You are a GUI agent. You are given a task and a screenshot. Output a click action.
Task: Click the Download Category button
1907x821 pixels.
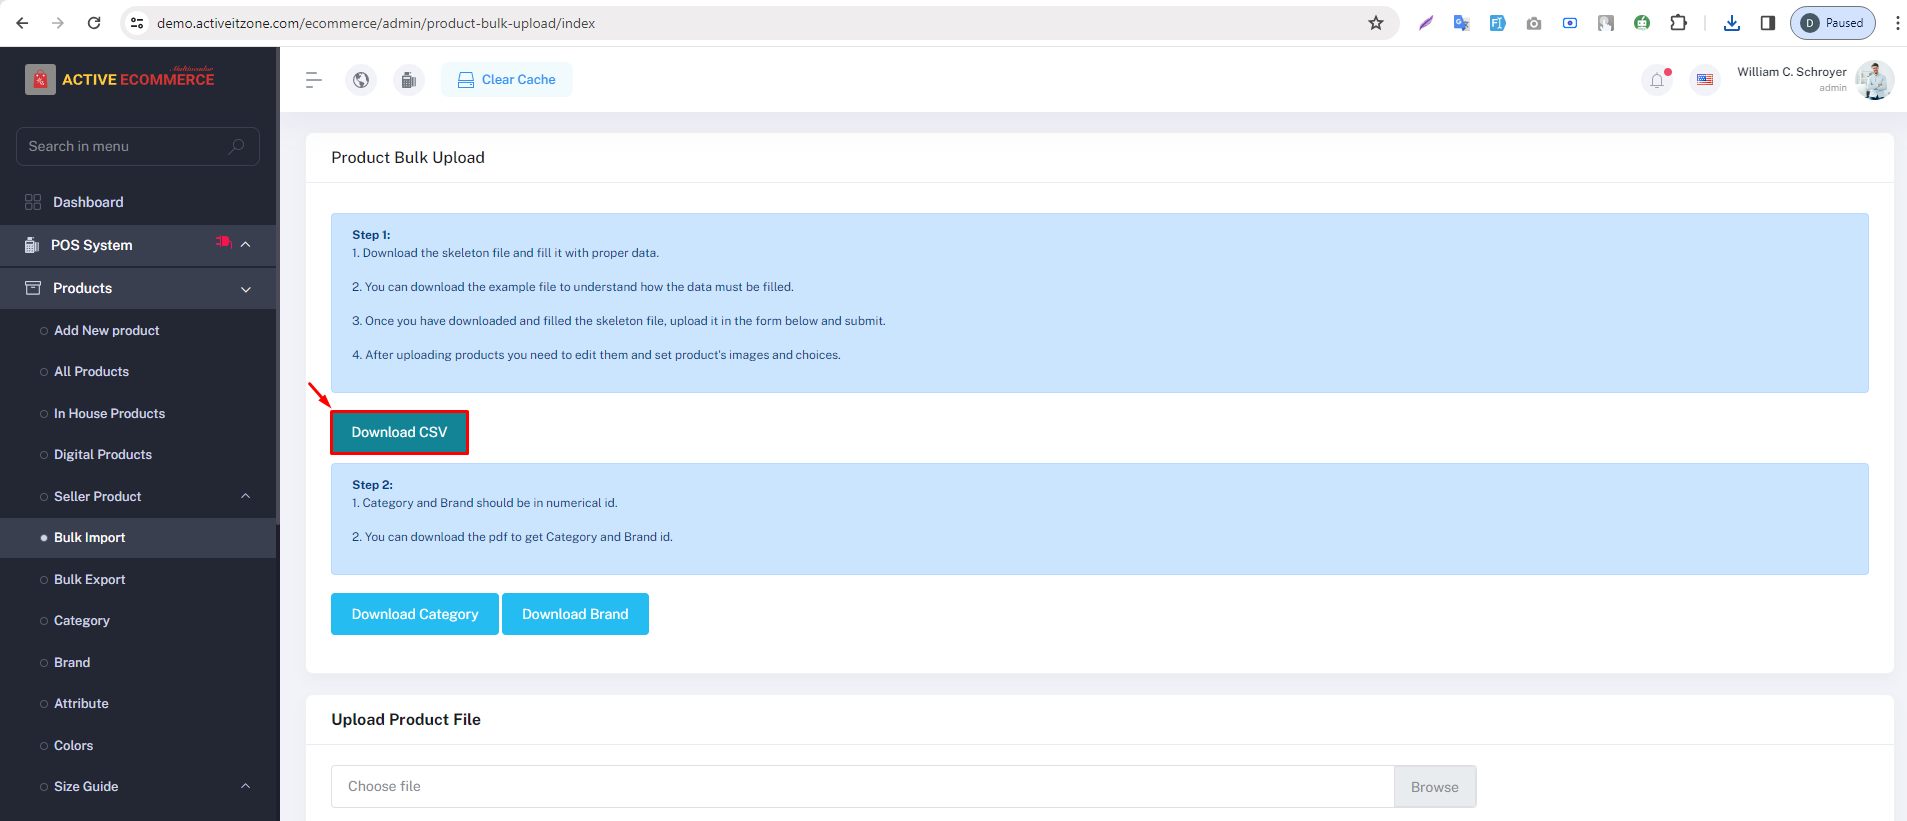coord(415,614)
